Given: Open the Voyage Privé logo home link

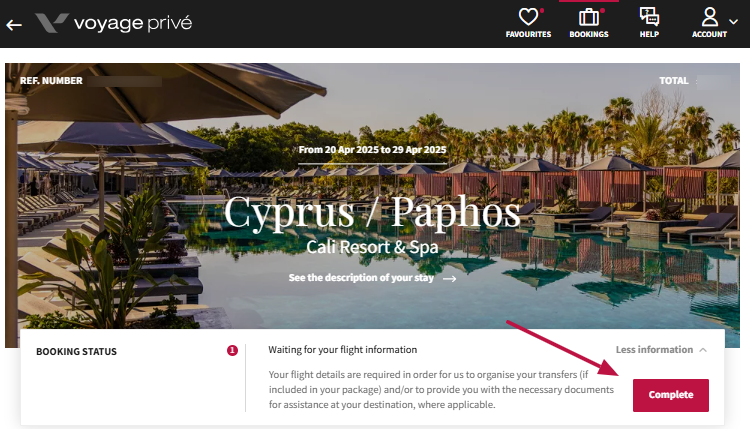Looking at the screenshot, I should [x=114, y=23].
